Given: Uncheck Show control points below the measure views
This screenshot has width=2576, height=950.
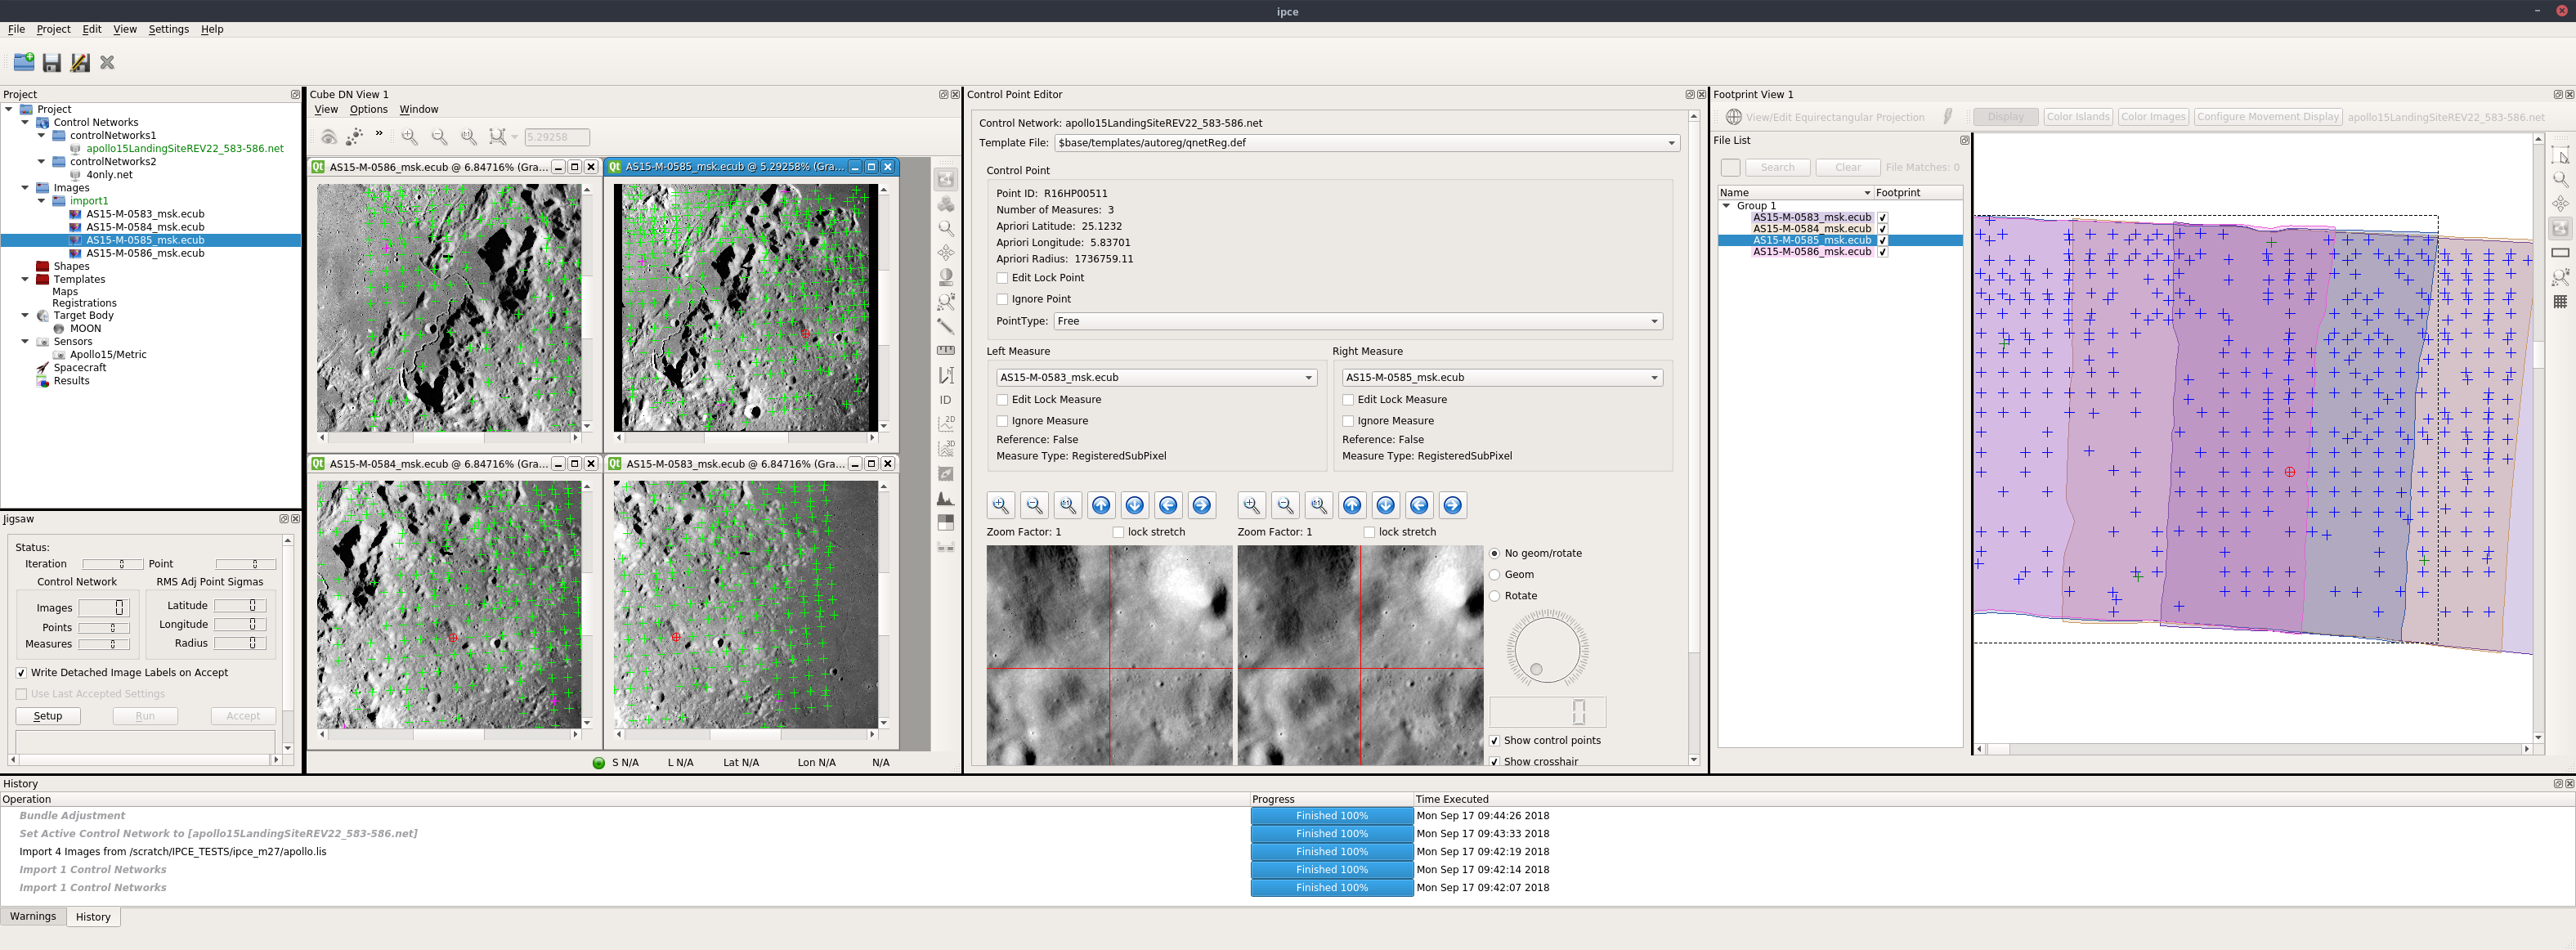Looking at the screenshot, I should coord(1495,740).
